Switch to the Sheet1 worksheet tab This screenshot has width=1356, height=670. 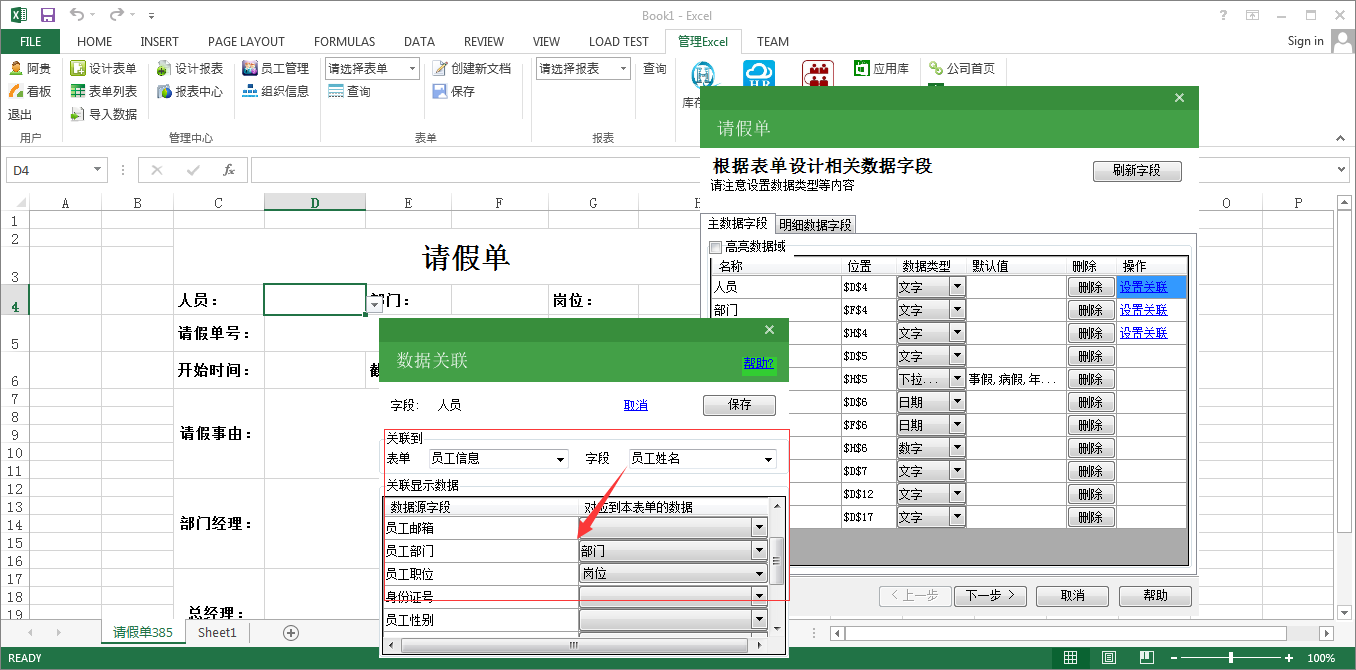pos(217,632)
